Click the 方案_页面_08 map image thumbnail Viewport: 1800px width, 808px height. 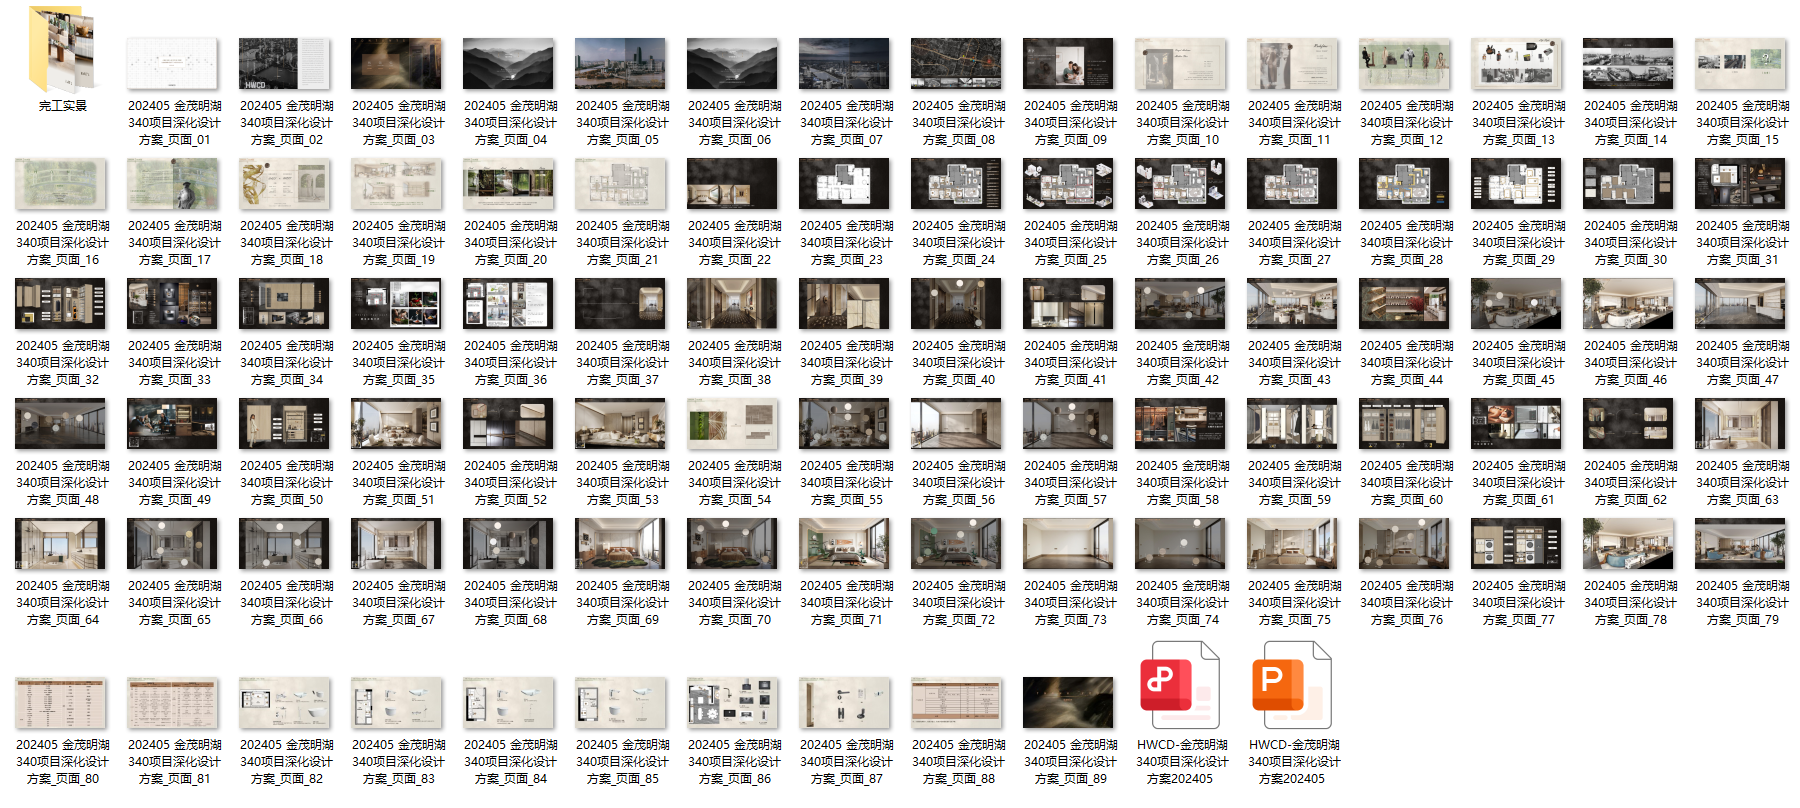click(x=957, y=64)
